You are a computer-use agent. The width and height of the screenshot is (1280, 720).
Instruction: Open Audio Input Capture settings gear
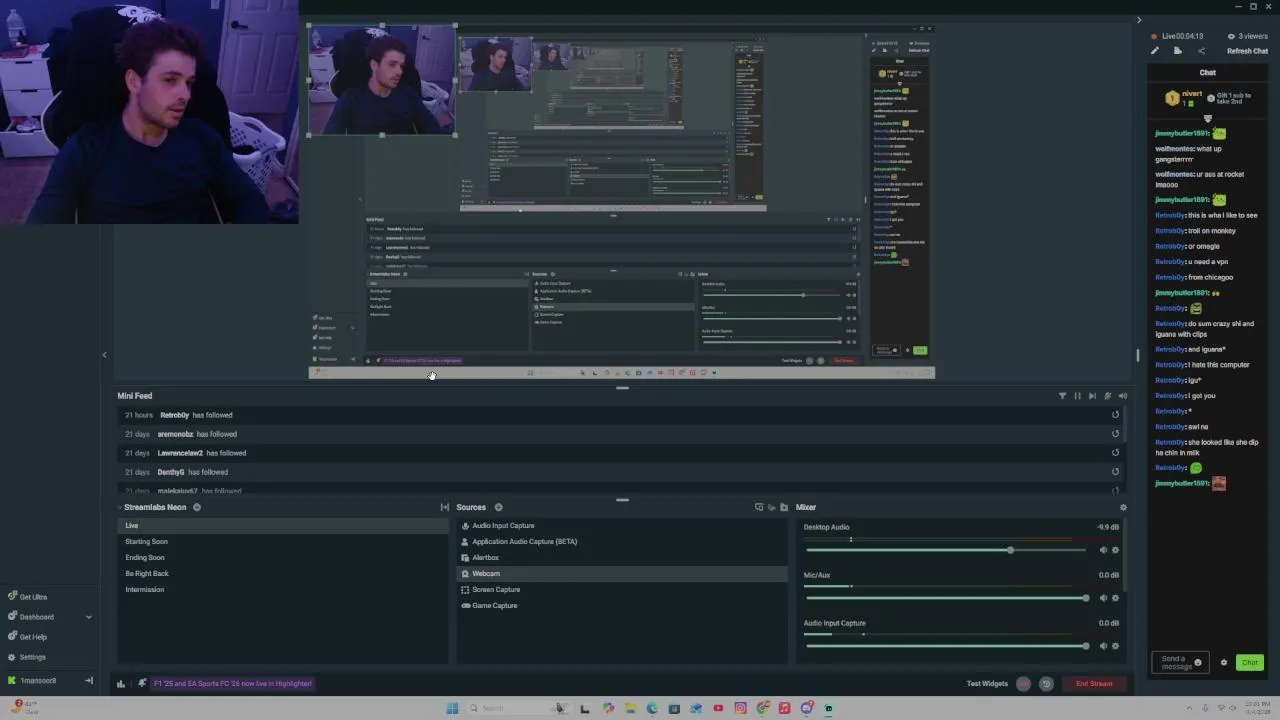(1115, 646)
